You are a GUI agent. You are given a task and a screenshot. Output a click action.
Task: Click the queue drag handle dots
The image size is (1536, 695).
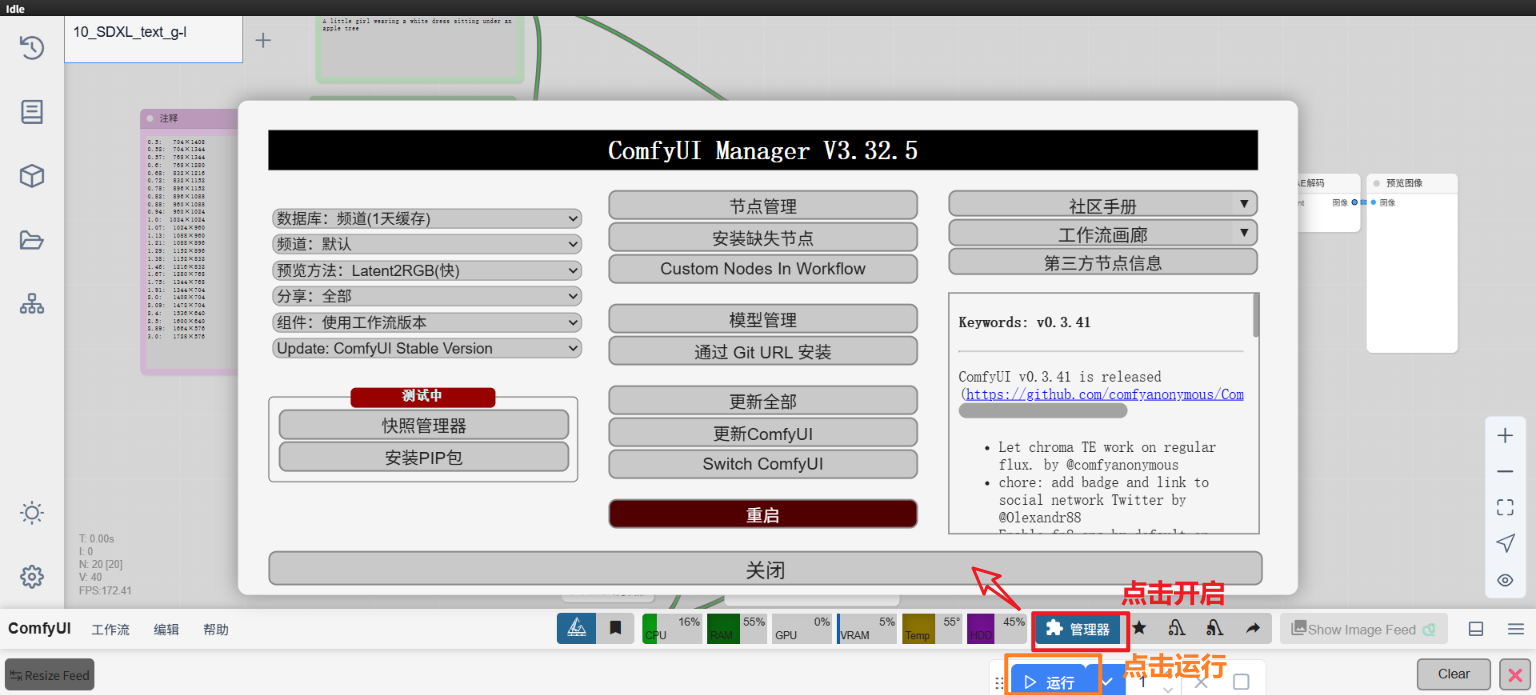[x=998, y=683]
